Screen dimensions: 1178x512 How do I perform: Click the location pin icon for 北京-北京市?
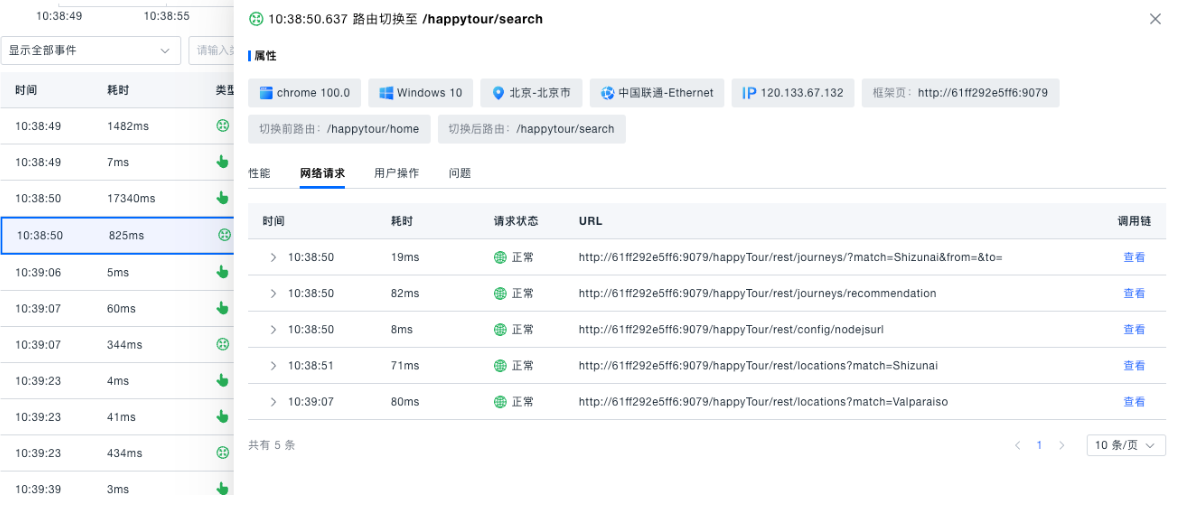(x=498, y=93)
